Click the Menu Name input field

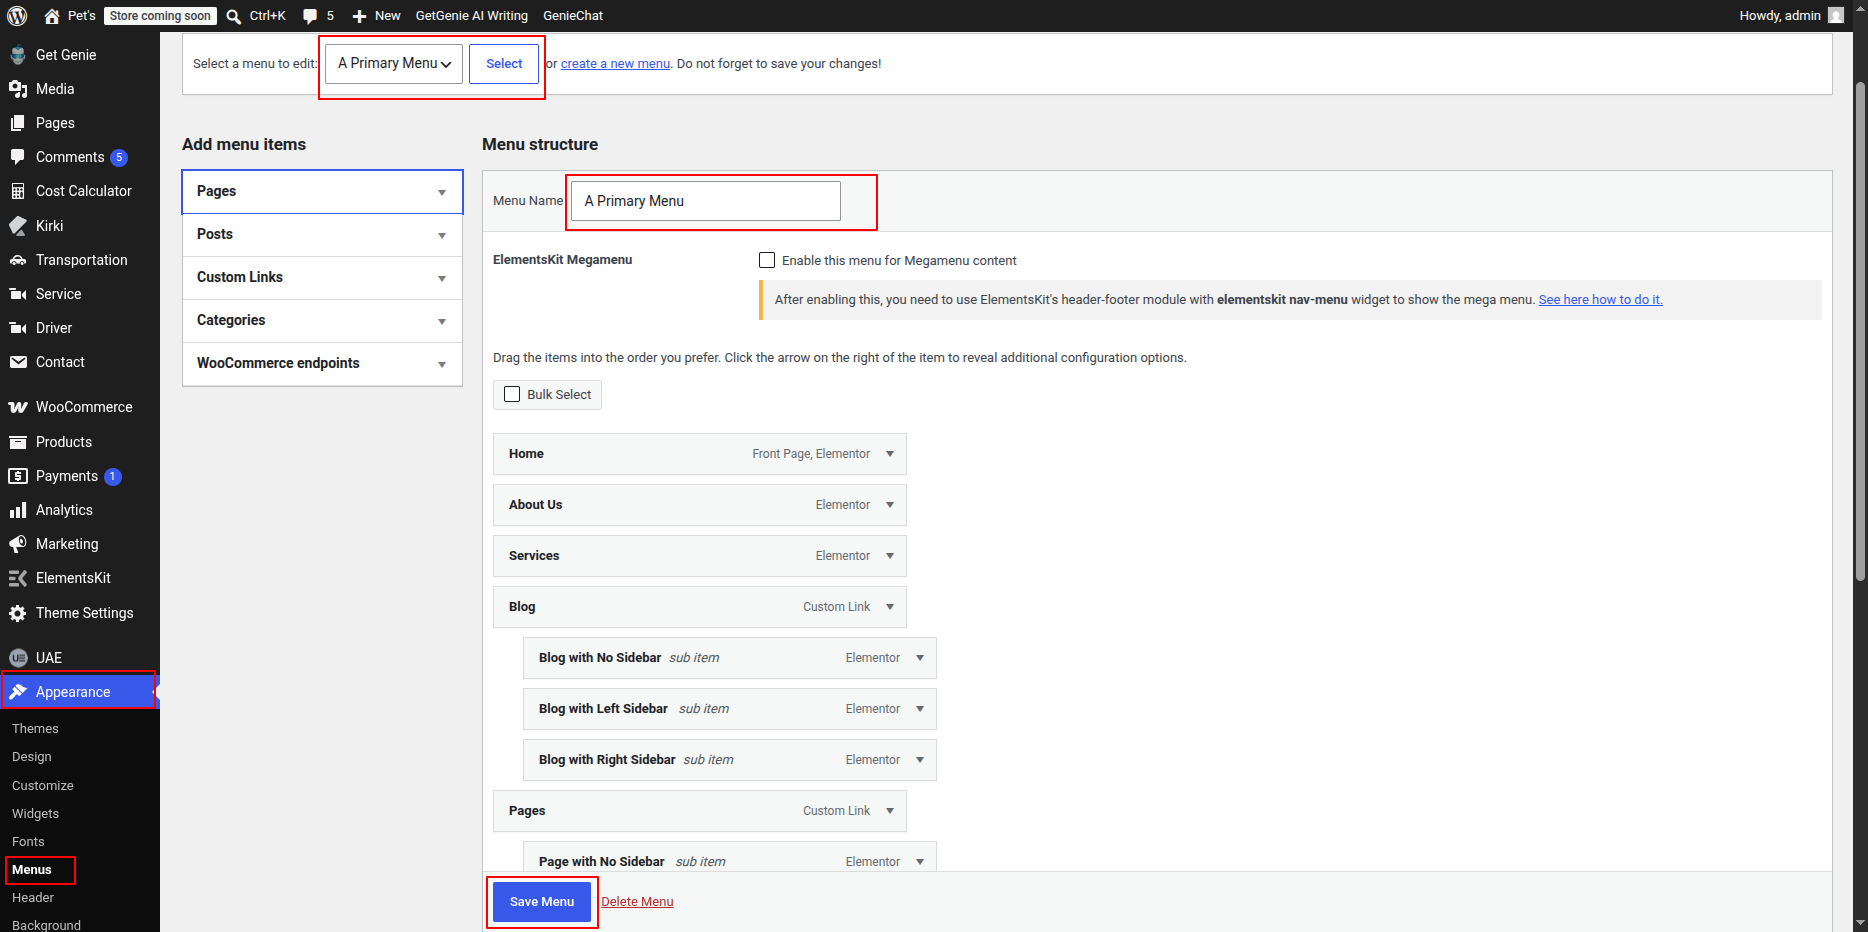pos(706,201)
